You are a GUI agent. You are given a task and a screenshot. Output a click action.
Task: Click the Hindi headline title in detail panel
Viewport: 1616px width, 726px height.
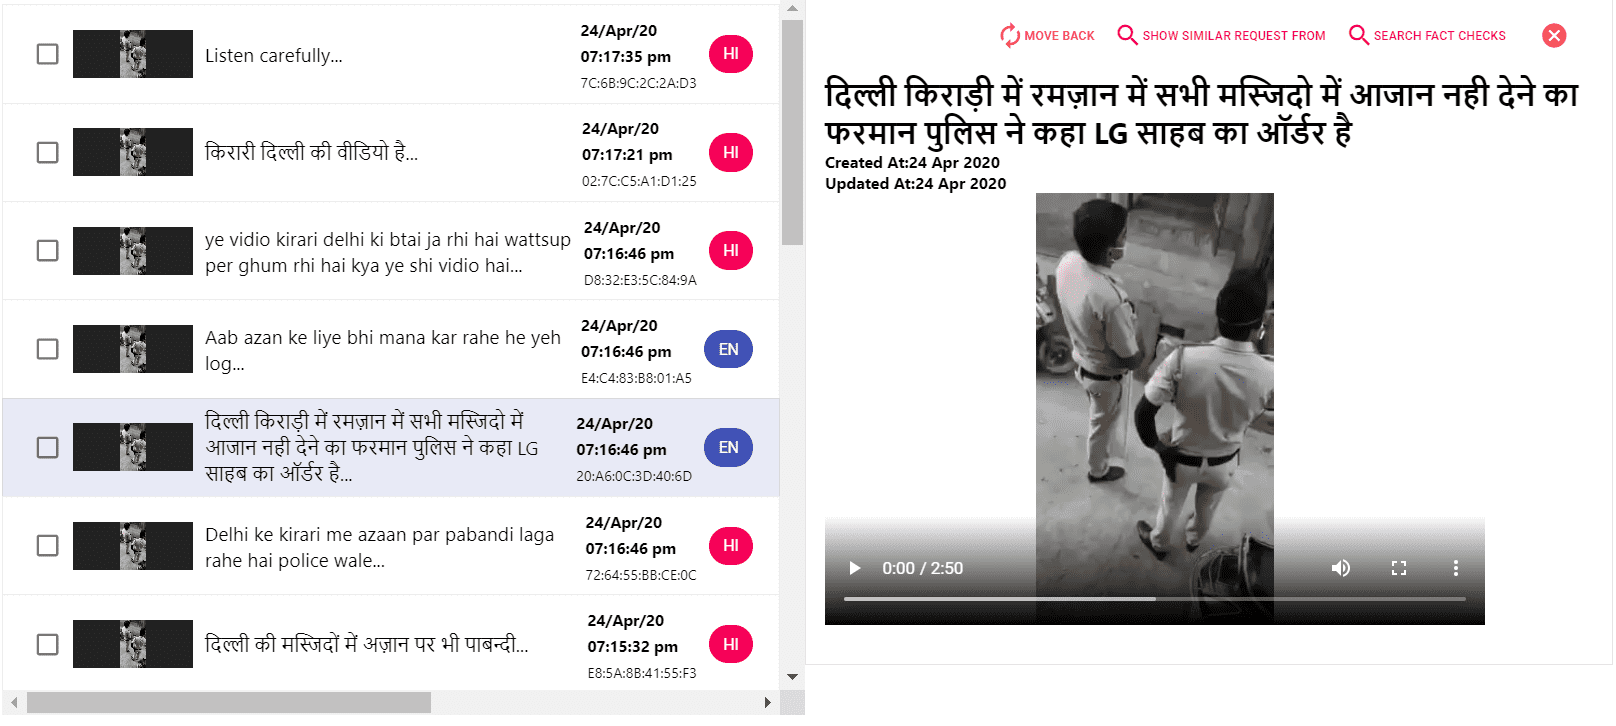(1201, 113)
